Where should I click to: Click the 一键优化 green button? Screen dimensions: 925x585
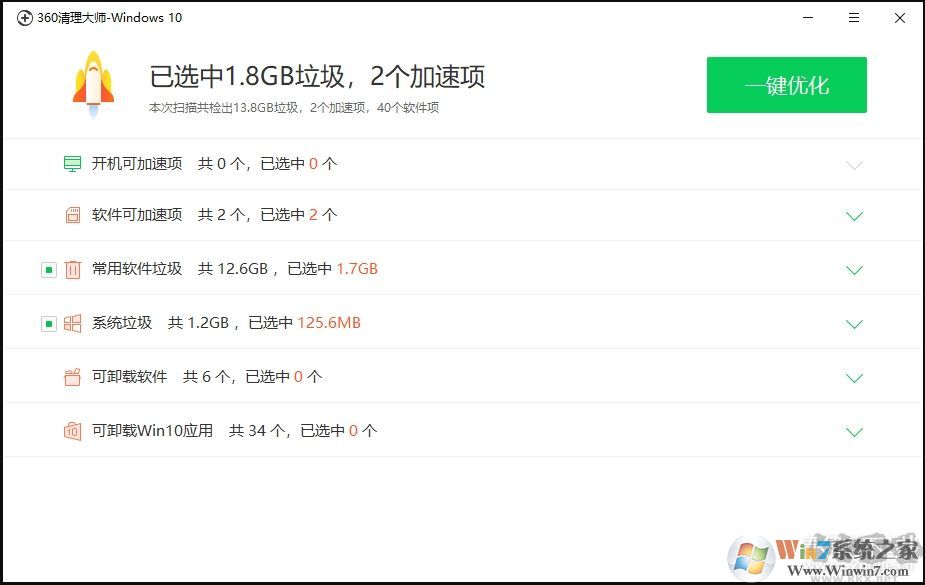pyautogui.click(x=786, y=85)
